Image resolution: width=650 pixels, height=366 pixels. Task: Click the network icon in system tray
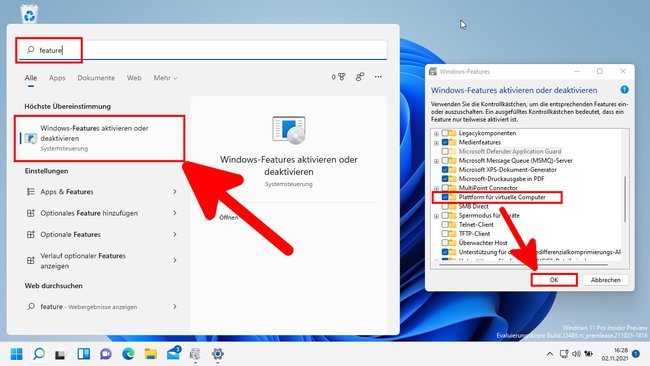(564, 354)
